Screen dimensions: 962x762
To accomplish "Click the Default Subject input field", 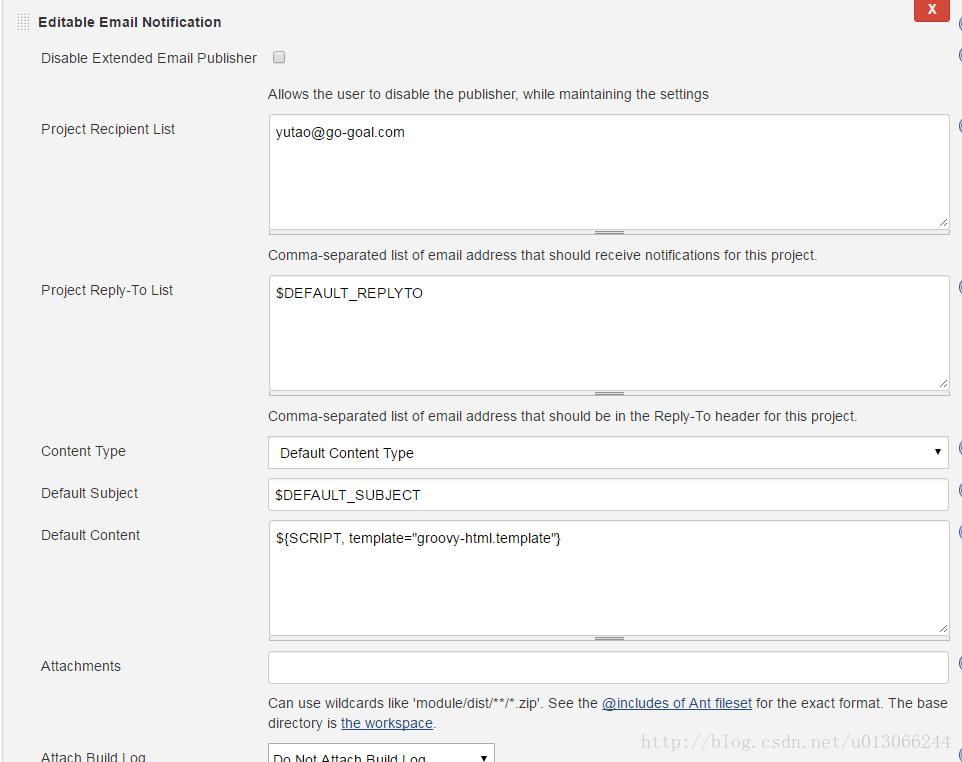I will 608,495.
